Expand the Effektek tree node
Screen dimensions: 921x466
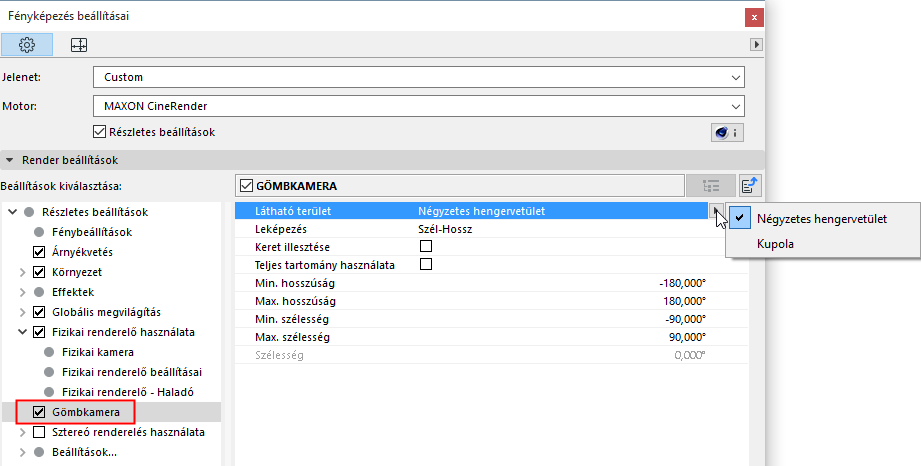point(22,292)
